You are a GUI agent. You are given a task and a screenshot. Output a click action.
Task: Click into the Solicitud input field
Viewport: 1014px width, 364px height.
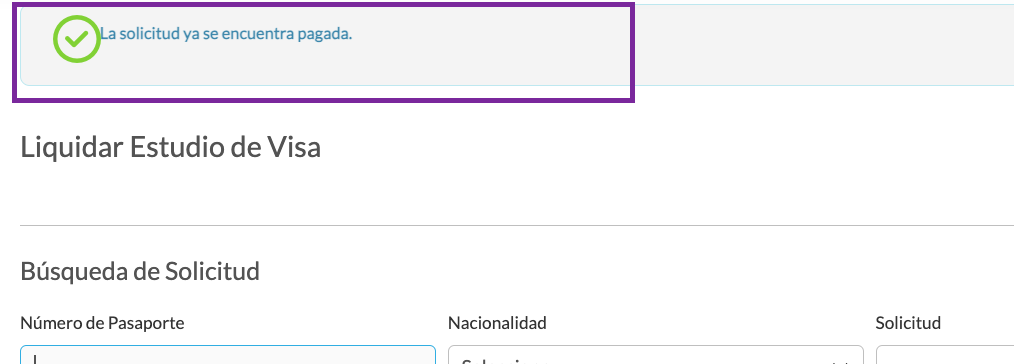pyautogui.click(x=945, y=355)
